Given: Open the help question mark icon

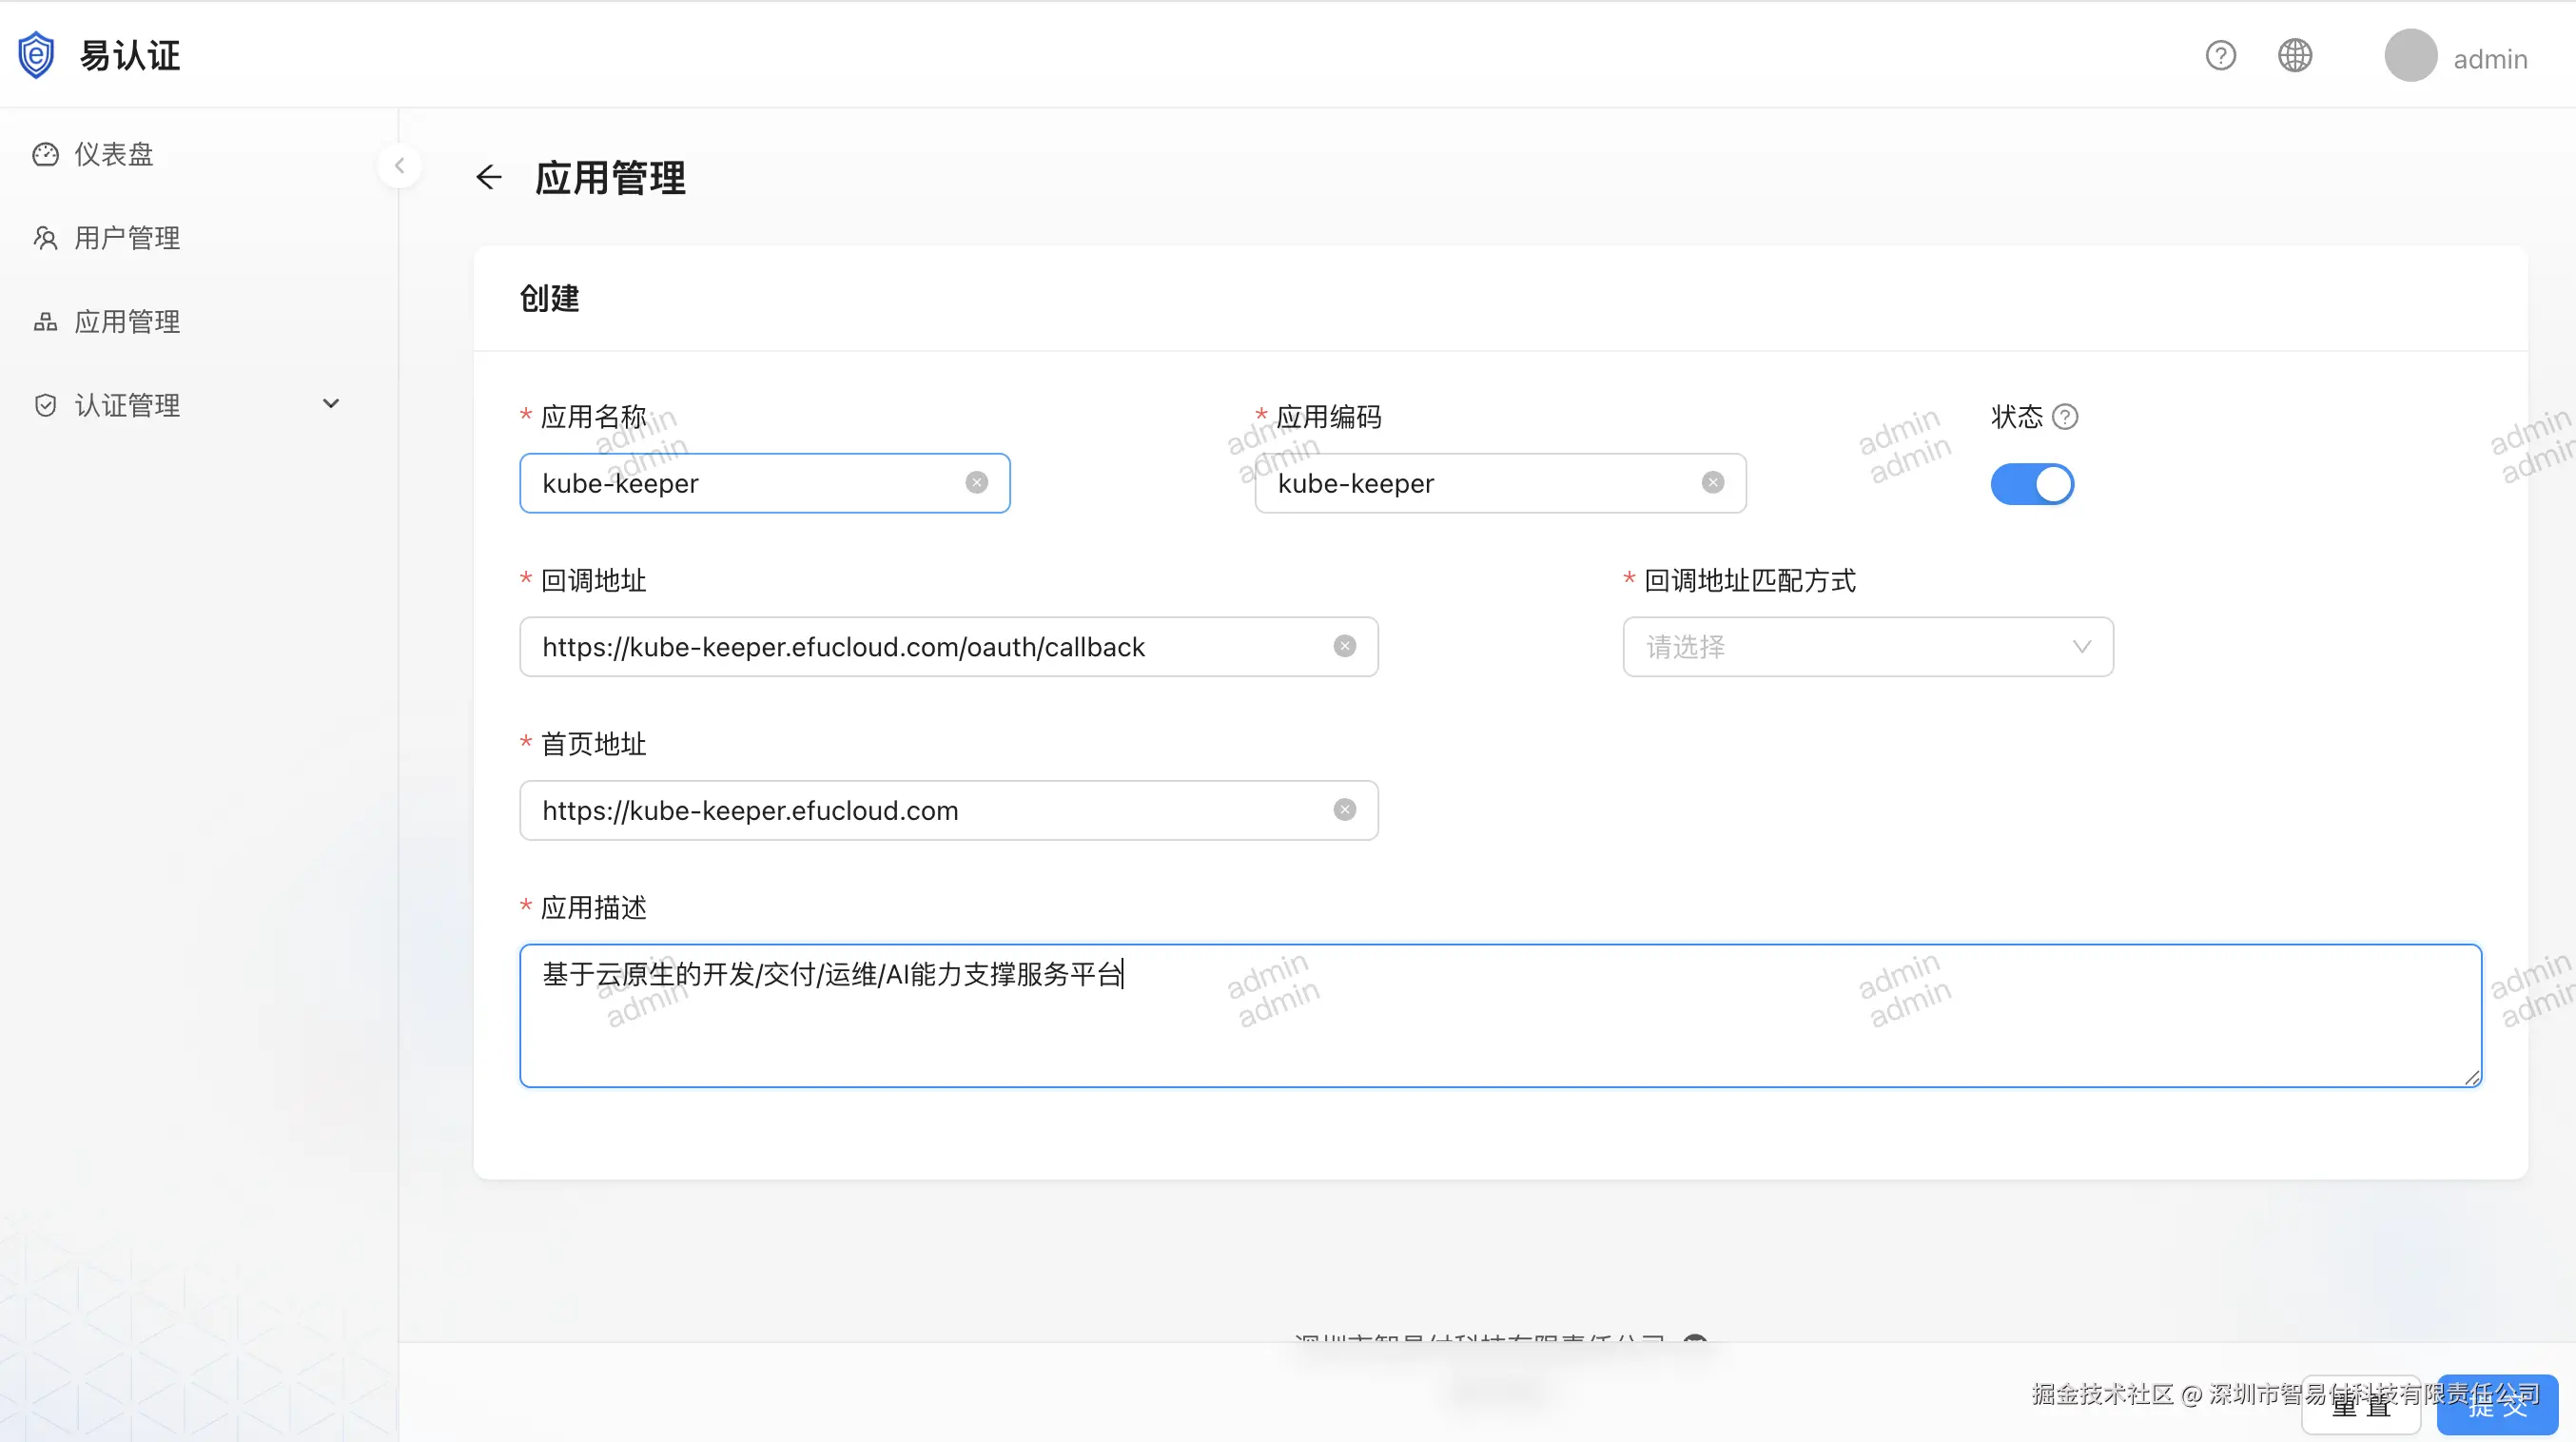Looking at the screenshot, I should pyautogui.click(x=2221, y=55).
